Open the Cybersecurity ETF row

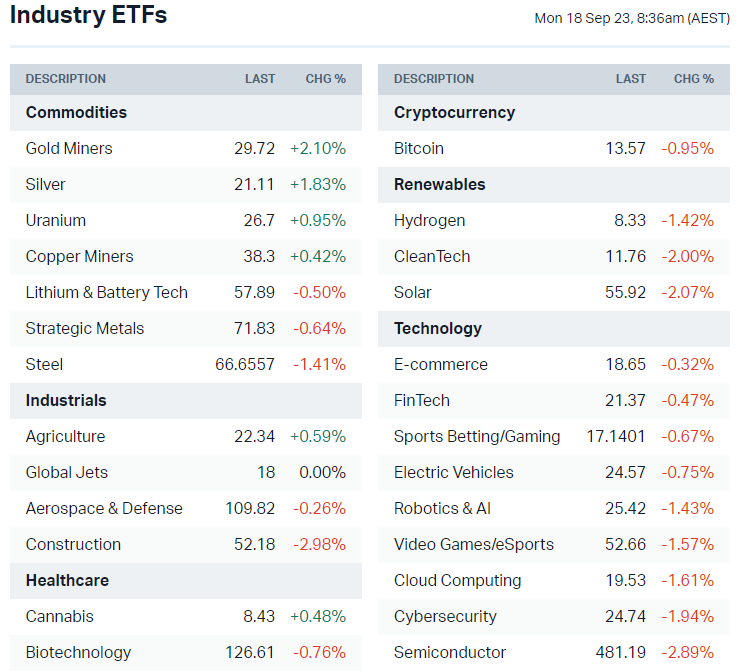[x=445, y=616]
